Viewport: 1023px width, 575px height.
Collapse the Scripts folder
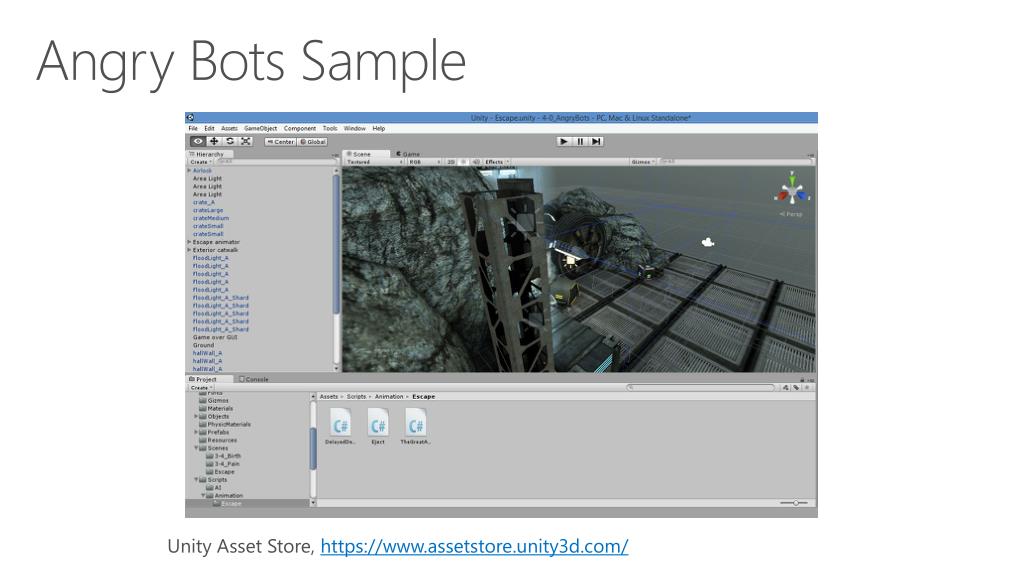pyautogui.click(x=196, y=480)
